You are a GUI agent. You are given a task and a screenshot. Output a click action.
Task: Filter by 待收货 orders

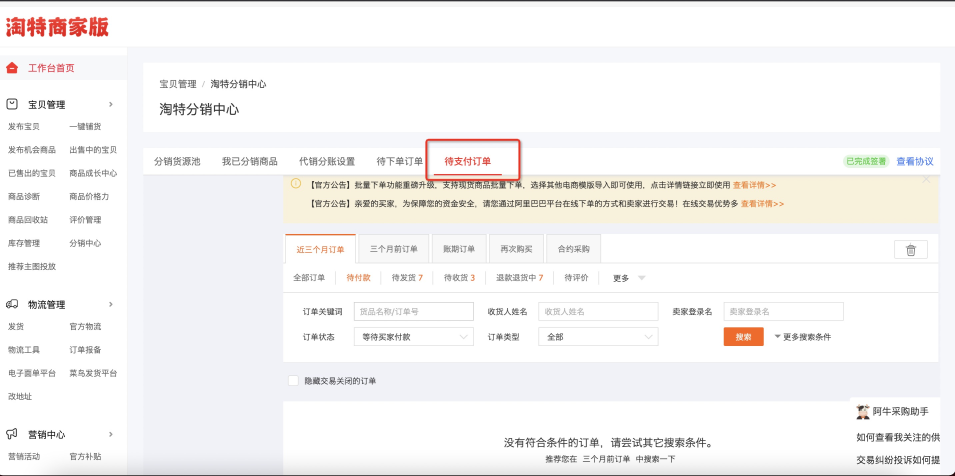pyautogui.click(x=459, y=278)
